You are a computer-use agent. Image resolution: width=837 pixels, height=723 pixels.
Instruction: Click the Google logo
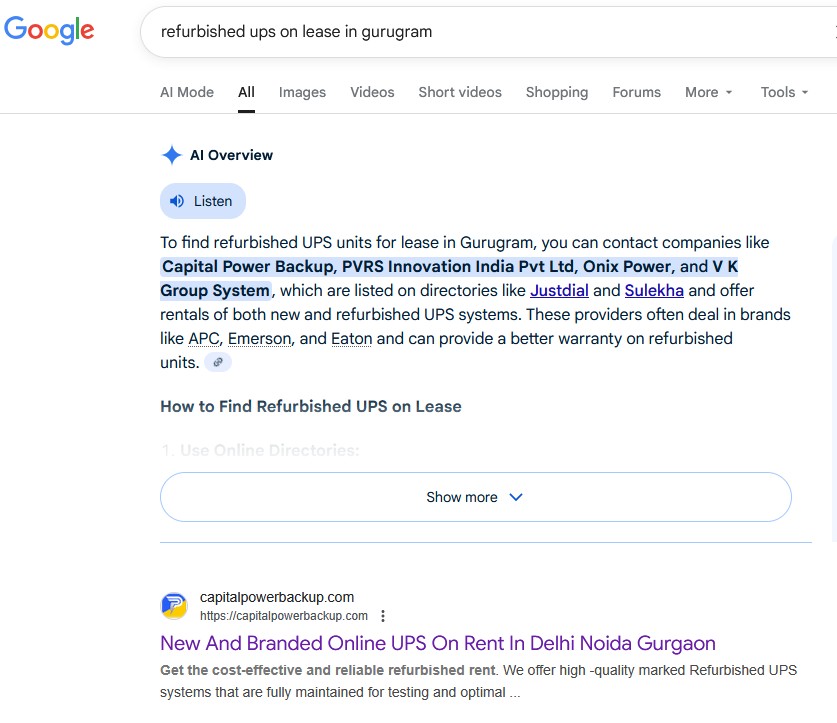[x=49, y=30]
